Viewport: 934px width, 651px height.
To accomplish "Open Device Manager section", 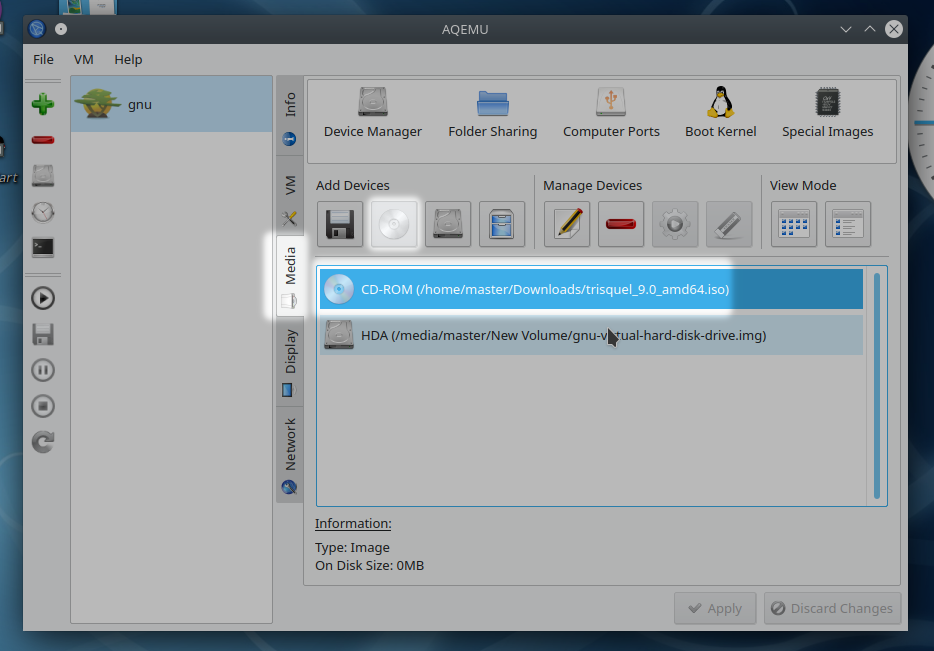I will [373, 113].
